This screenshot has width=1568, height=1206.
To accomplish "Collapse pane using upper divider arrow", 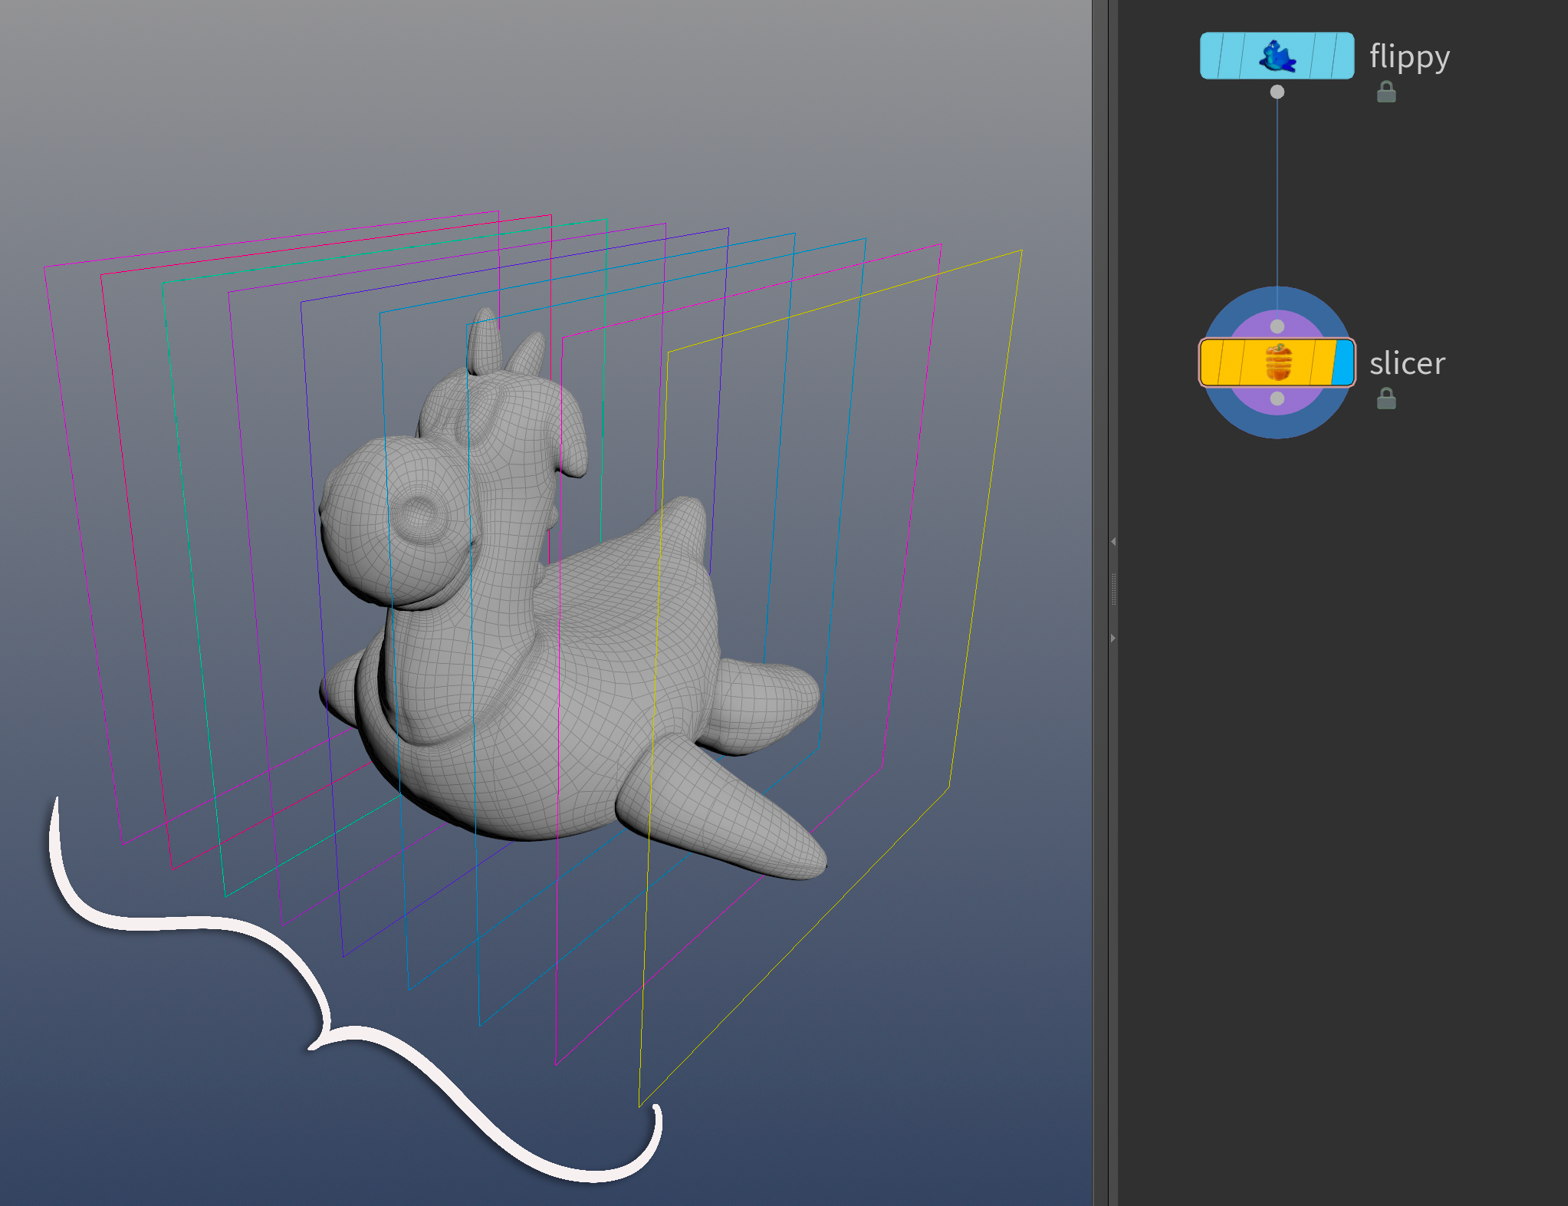I will [x=1113, y=542].
